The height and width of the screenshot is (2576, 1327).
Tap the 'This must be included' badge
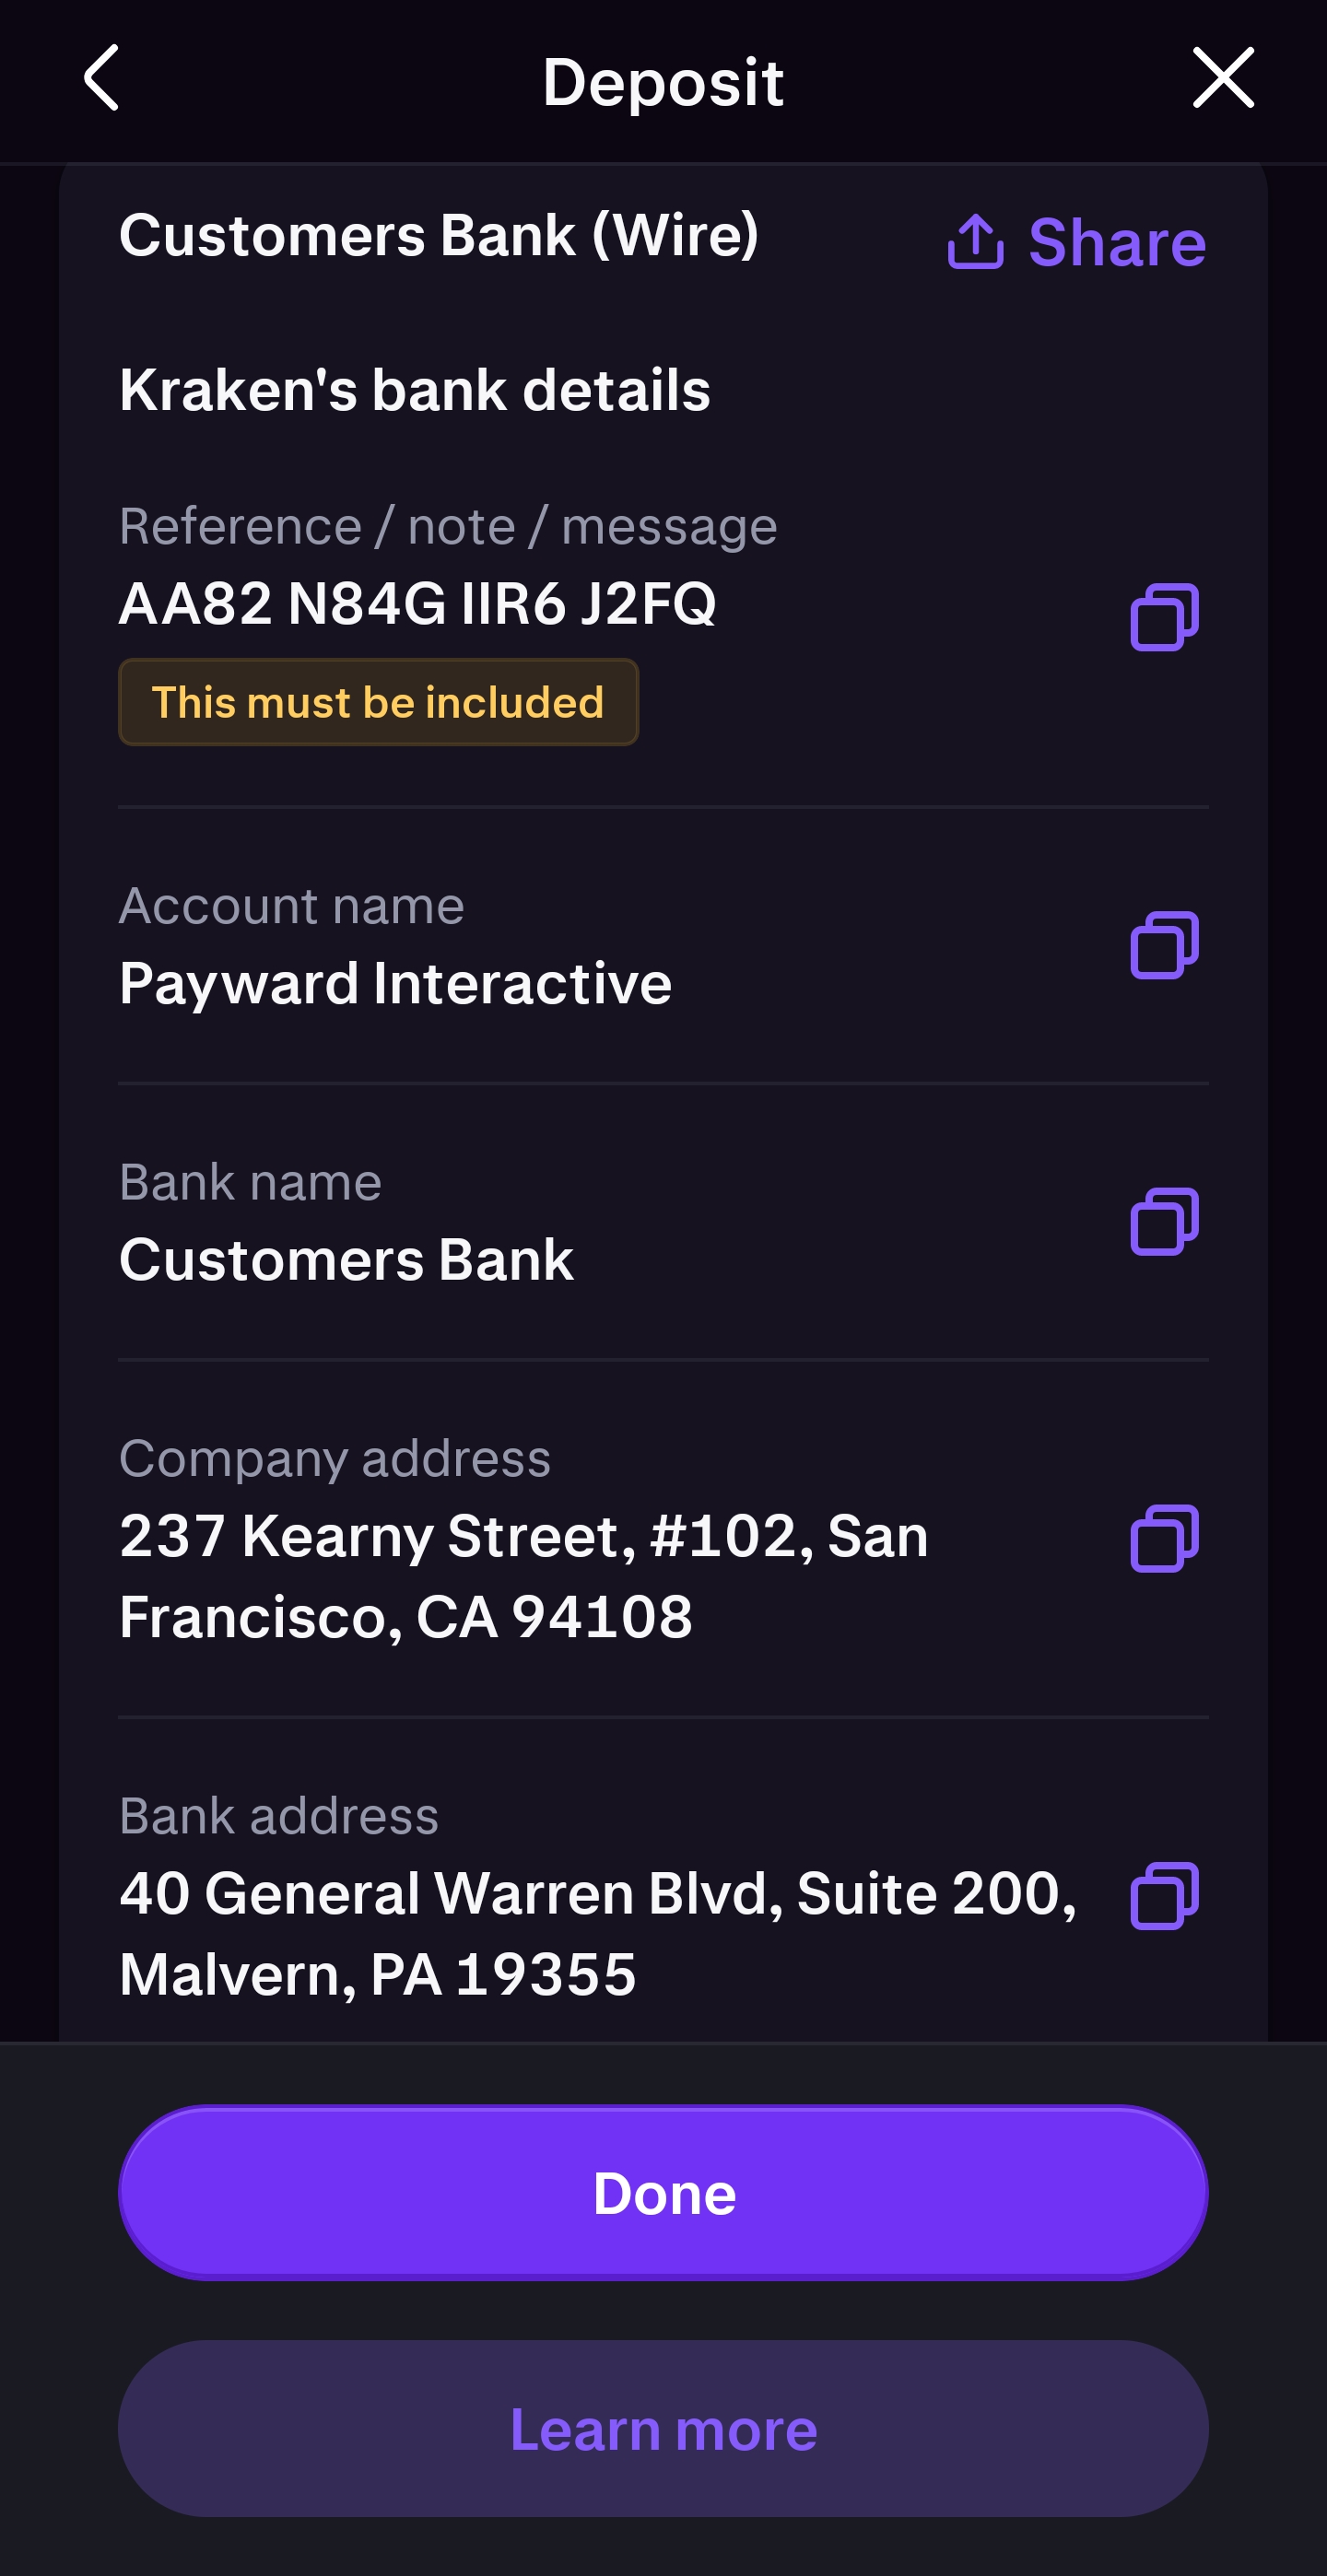click(378, 702)
